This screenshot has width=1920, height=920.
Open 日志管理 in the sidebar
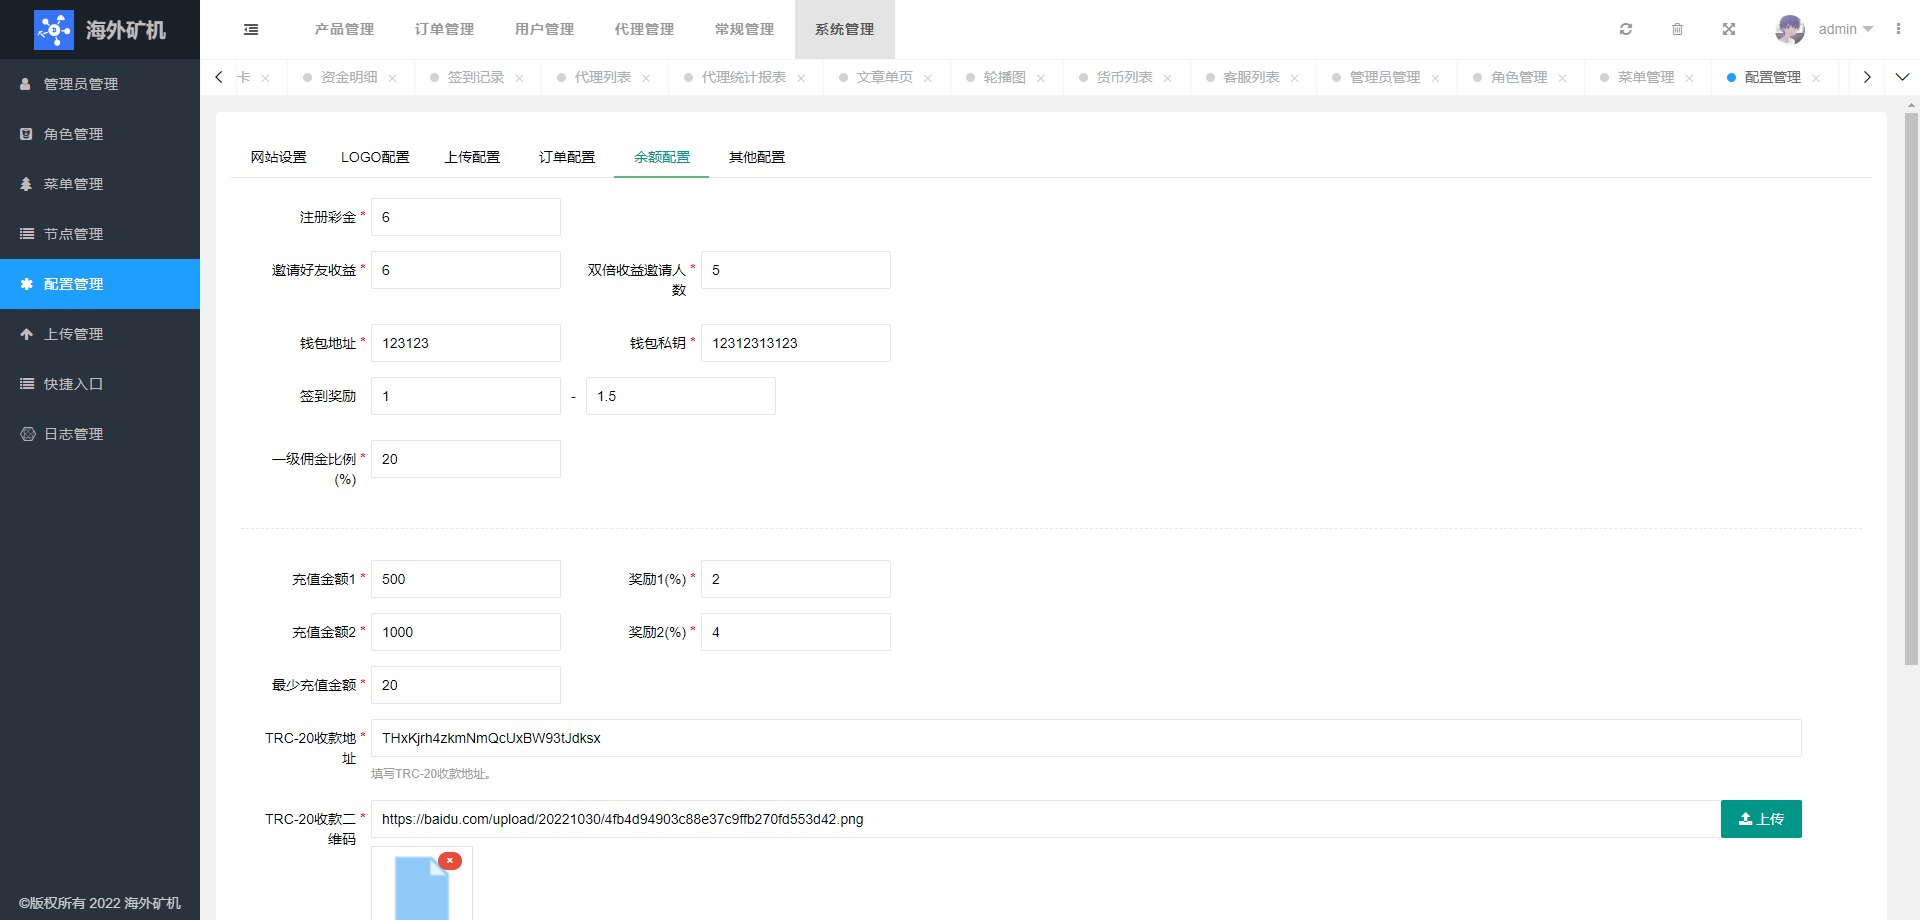point(73,434)
